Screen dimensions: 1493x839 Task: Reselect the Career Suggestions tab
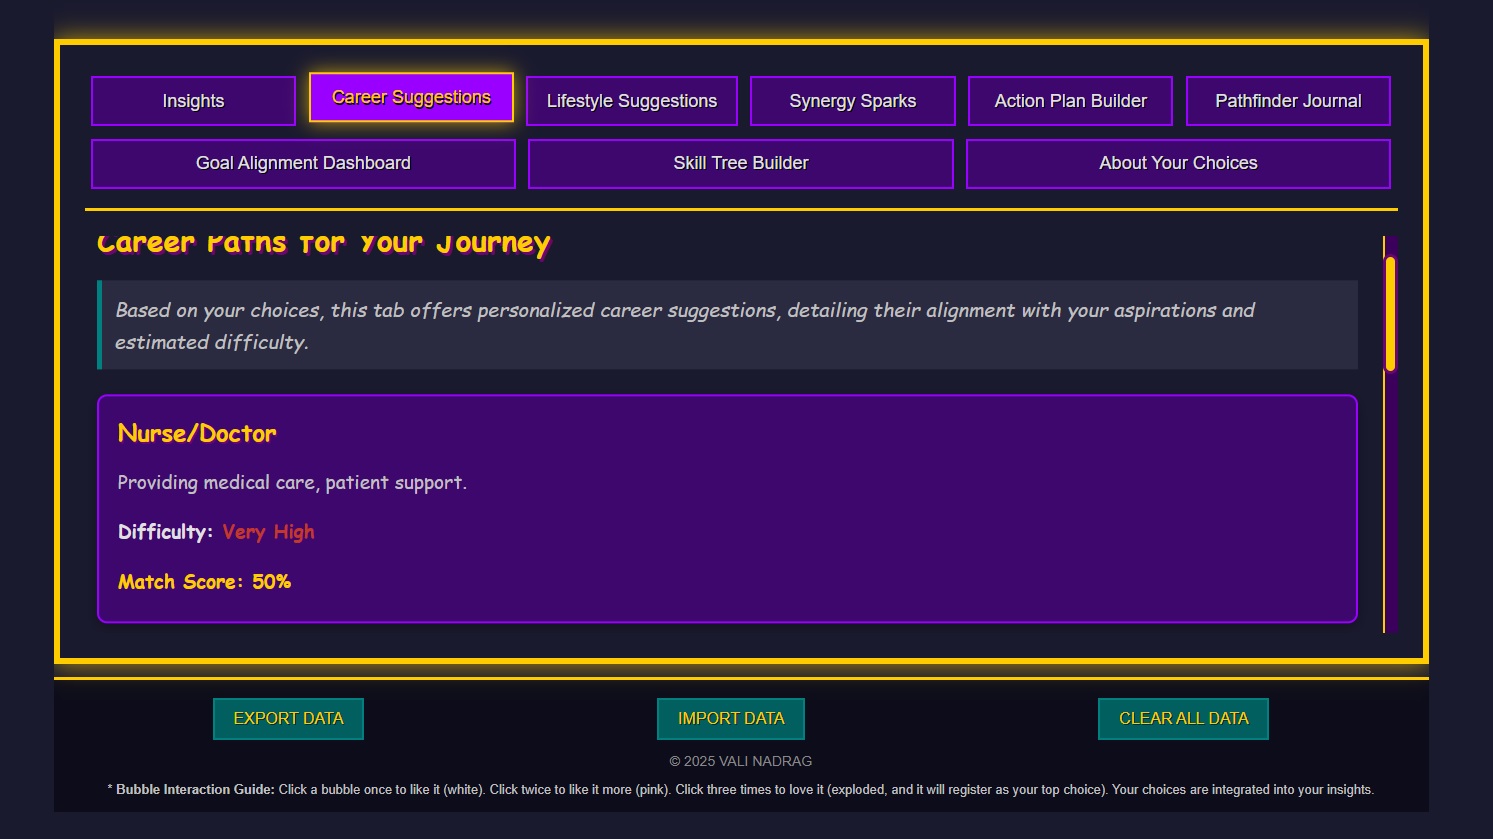pyautogui.click(x=410, y=97)
